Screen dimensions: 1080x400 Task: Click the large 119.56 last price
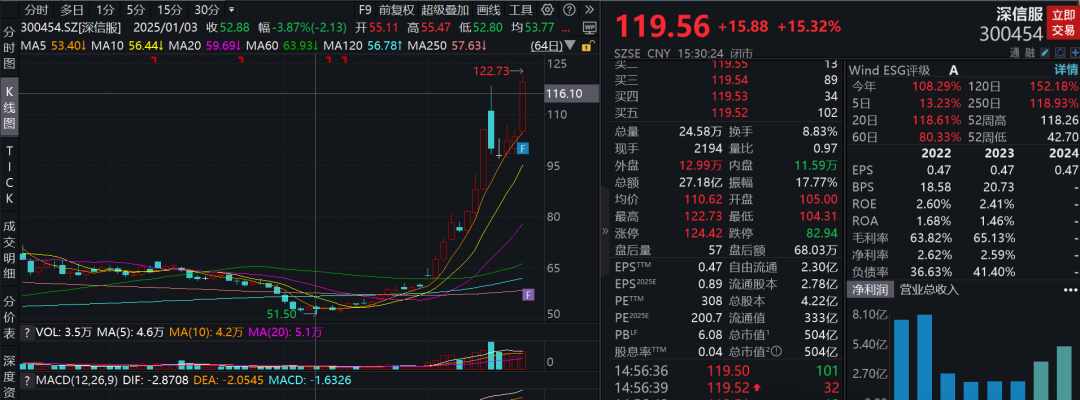click(663, 26)
